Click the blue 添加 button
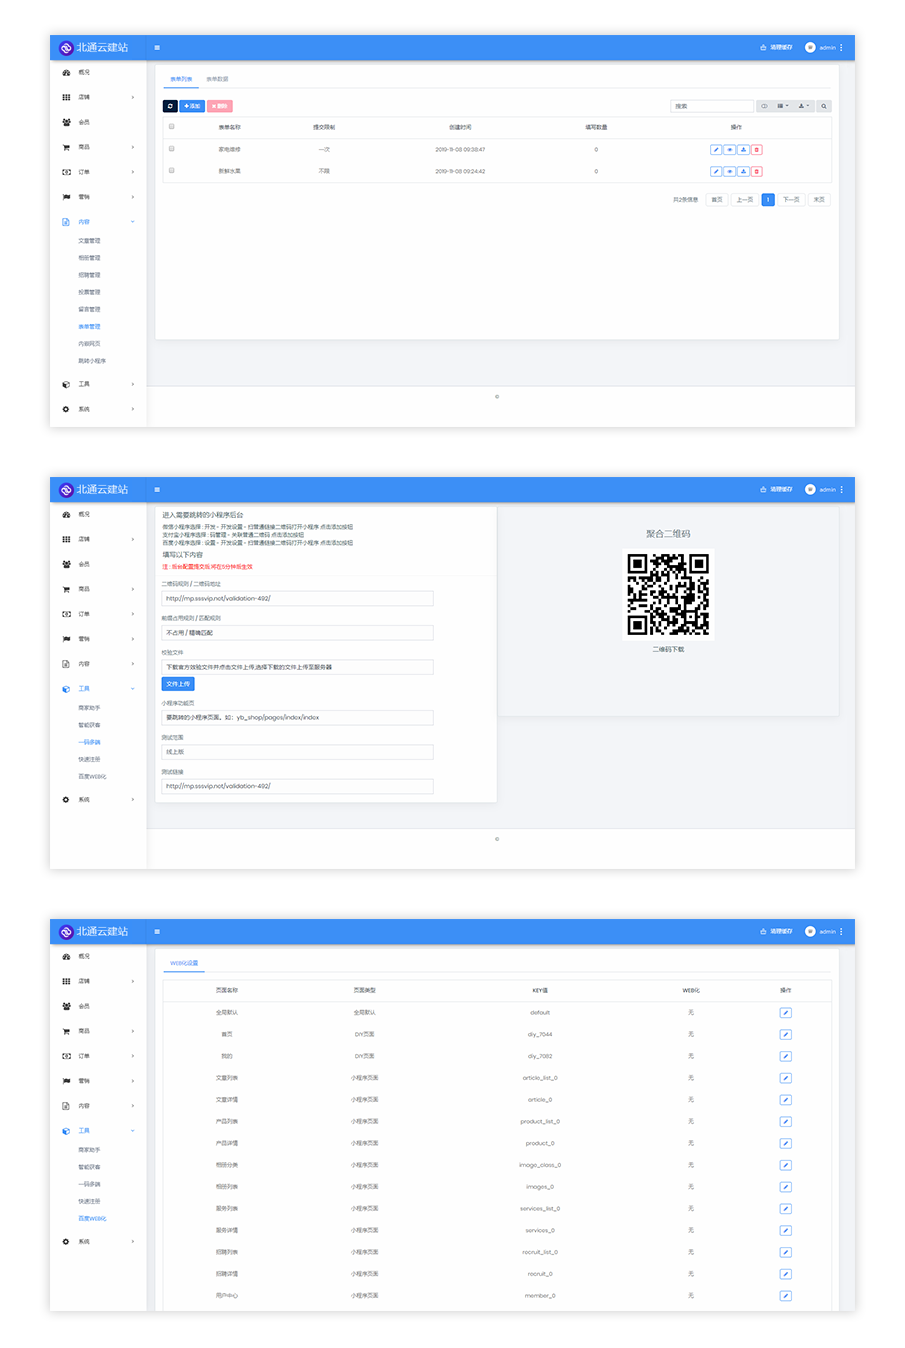Viewport: 905px width, 1348px height. coord(192,106)
